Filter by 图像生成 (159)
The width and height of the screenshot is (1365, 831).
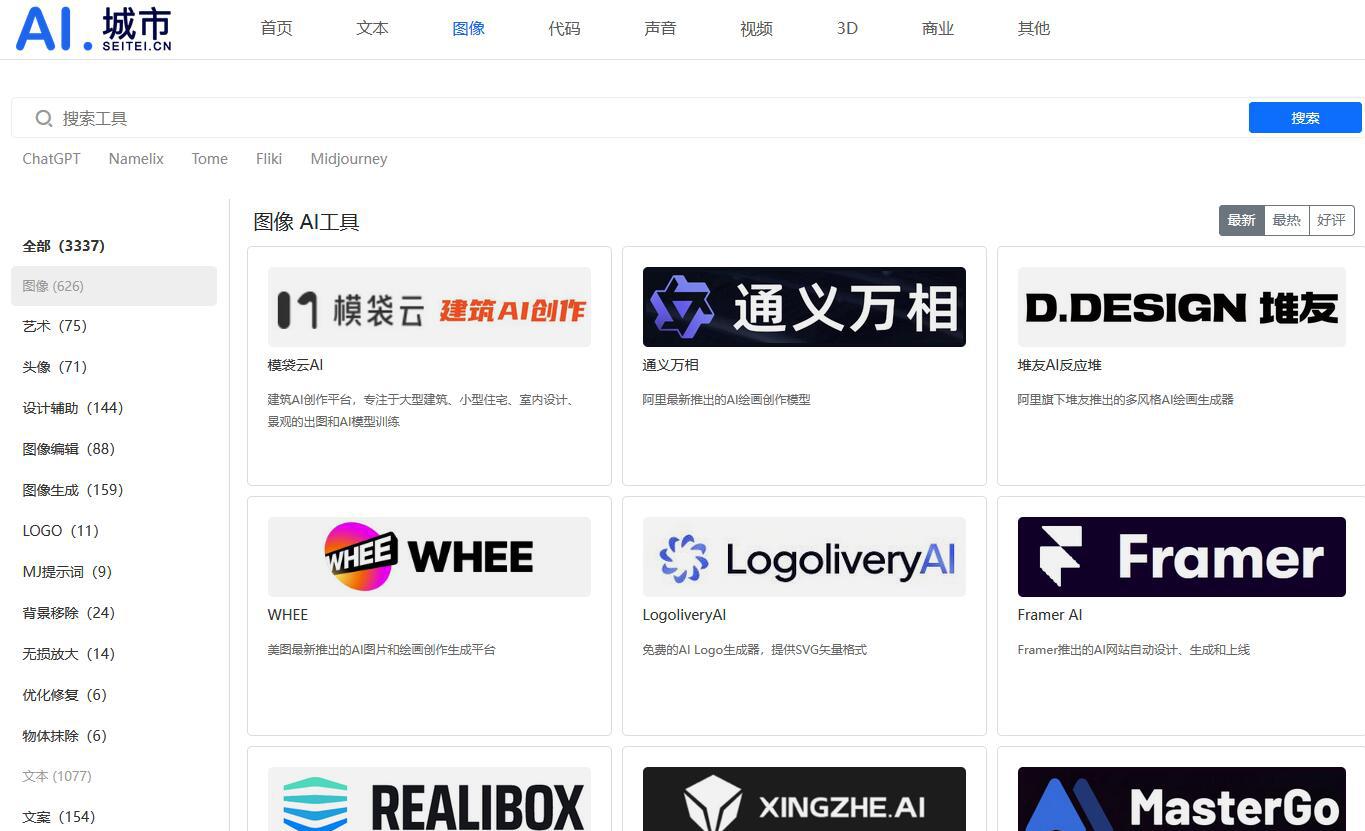pyautogui.click(x=73, y=490)
